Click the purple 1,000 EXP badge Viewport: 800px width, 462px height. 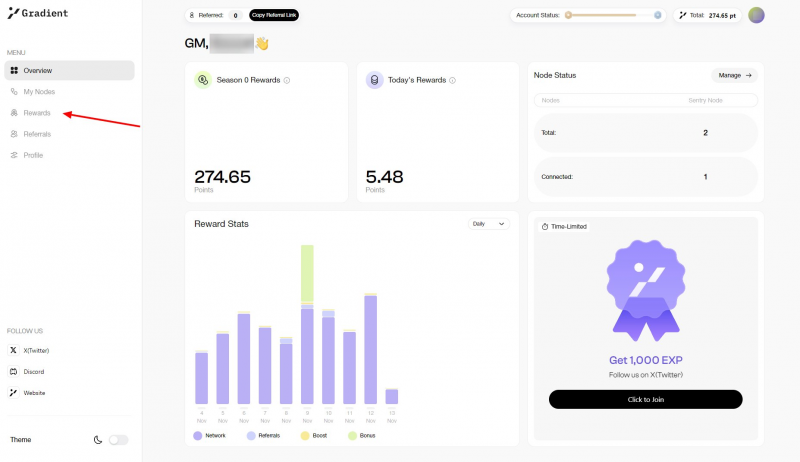645,290
